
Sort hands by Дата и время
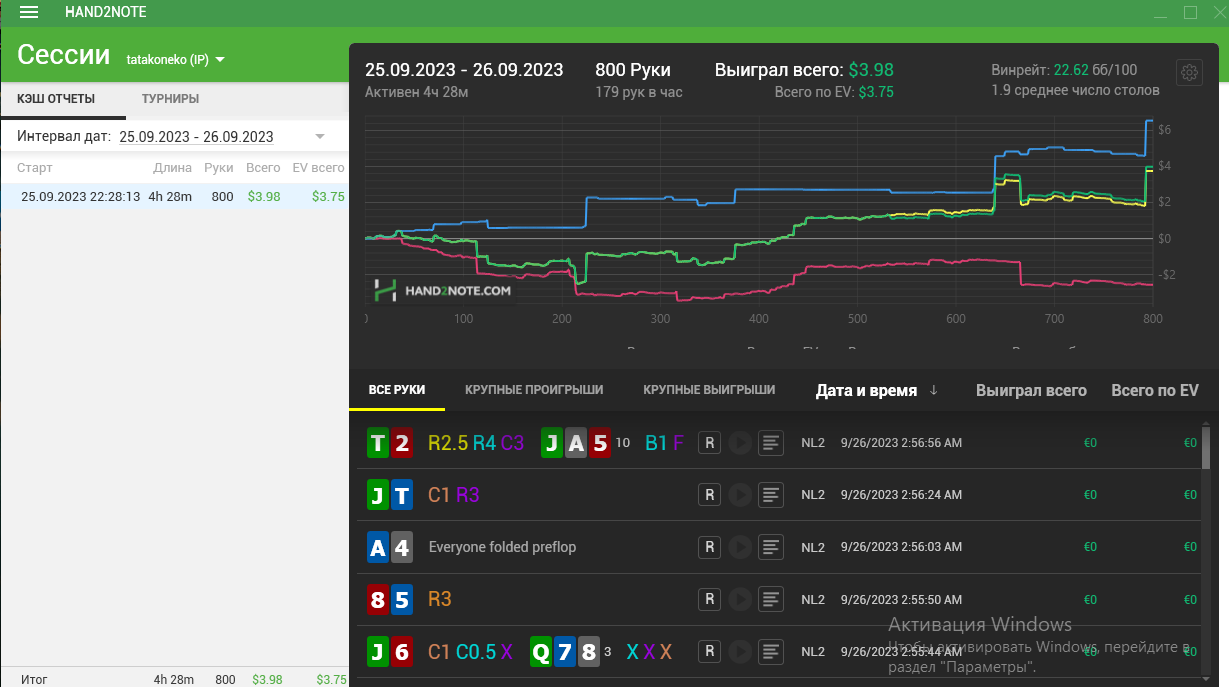tap(877, 391)
